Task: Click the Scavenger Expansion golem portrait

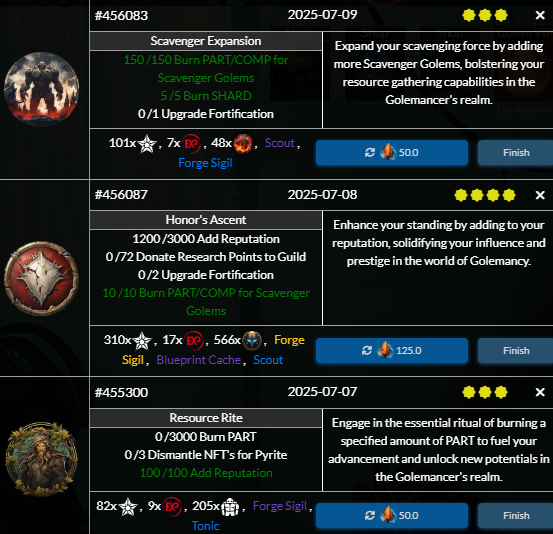Action: [x=42, y=89]
